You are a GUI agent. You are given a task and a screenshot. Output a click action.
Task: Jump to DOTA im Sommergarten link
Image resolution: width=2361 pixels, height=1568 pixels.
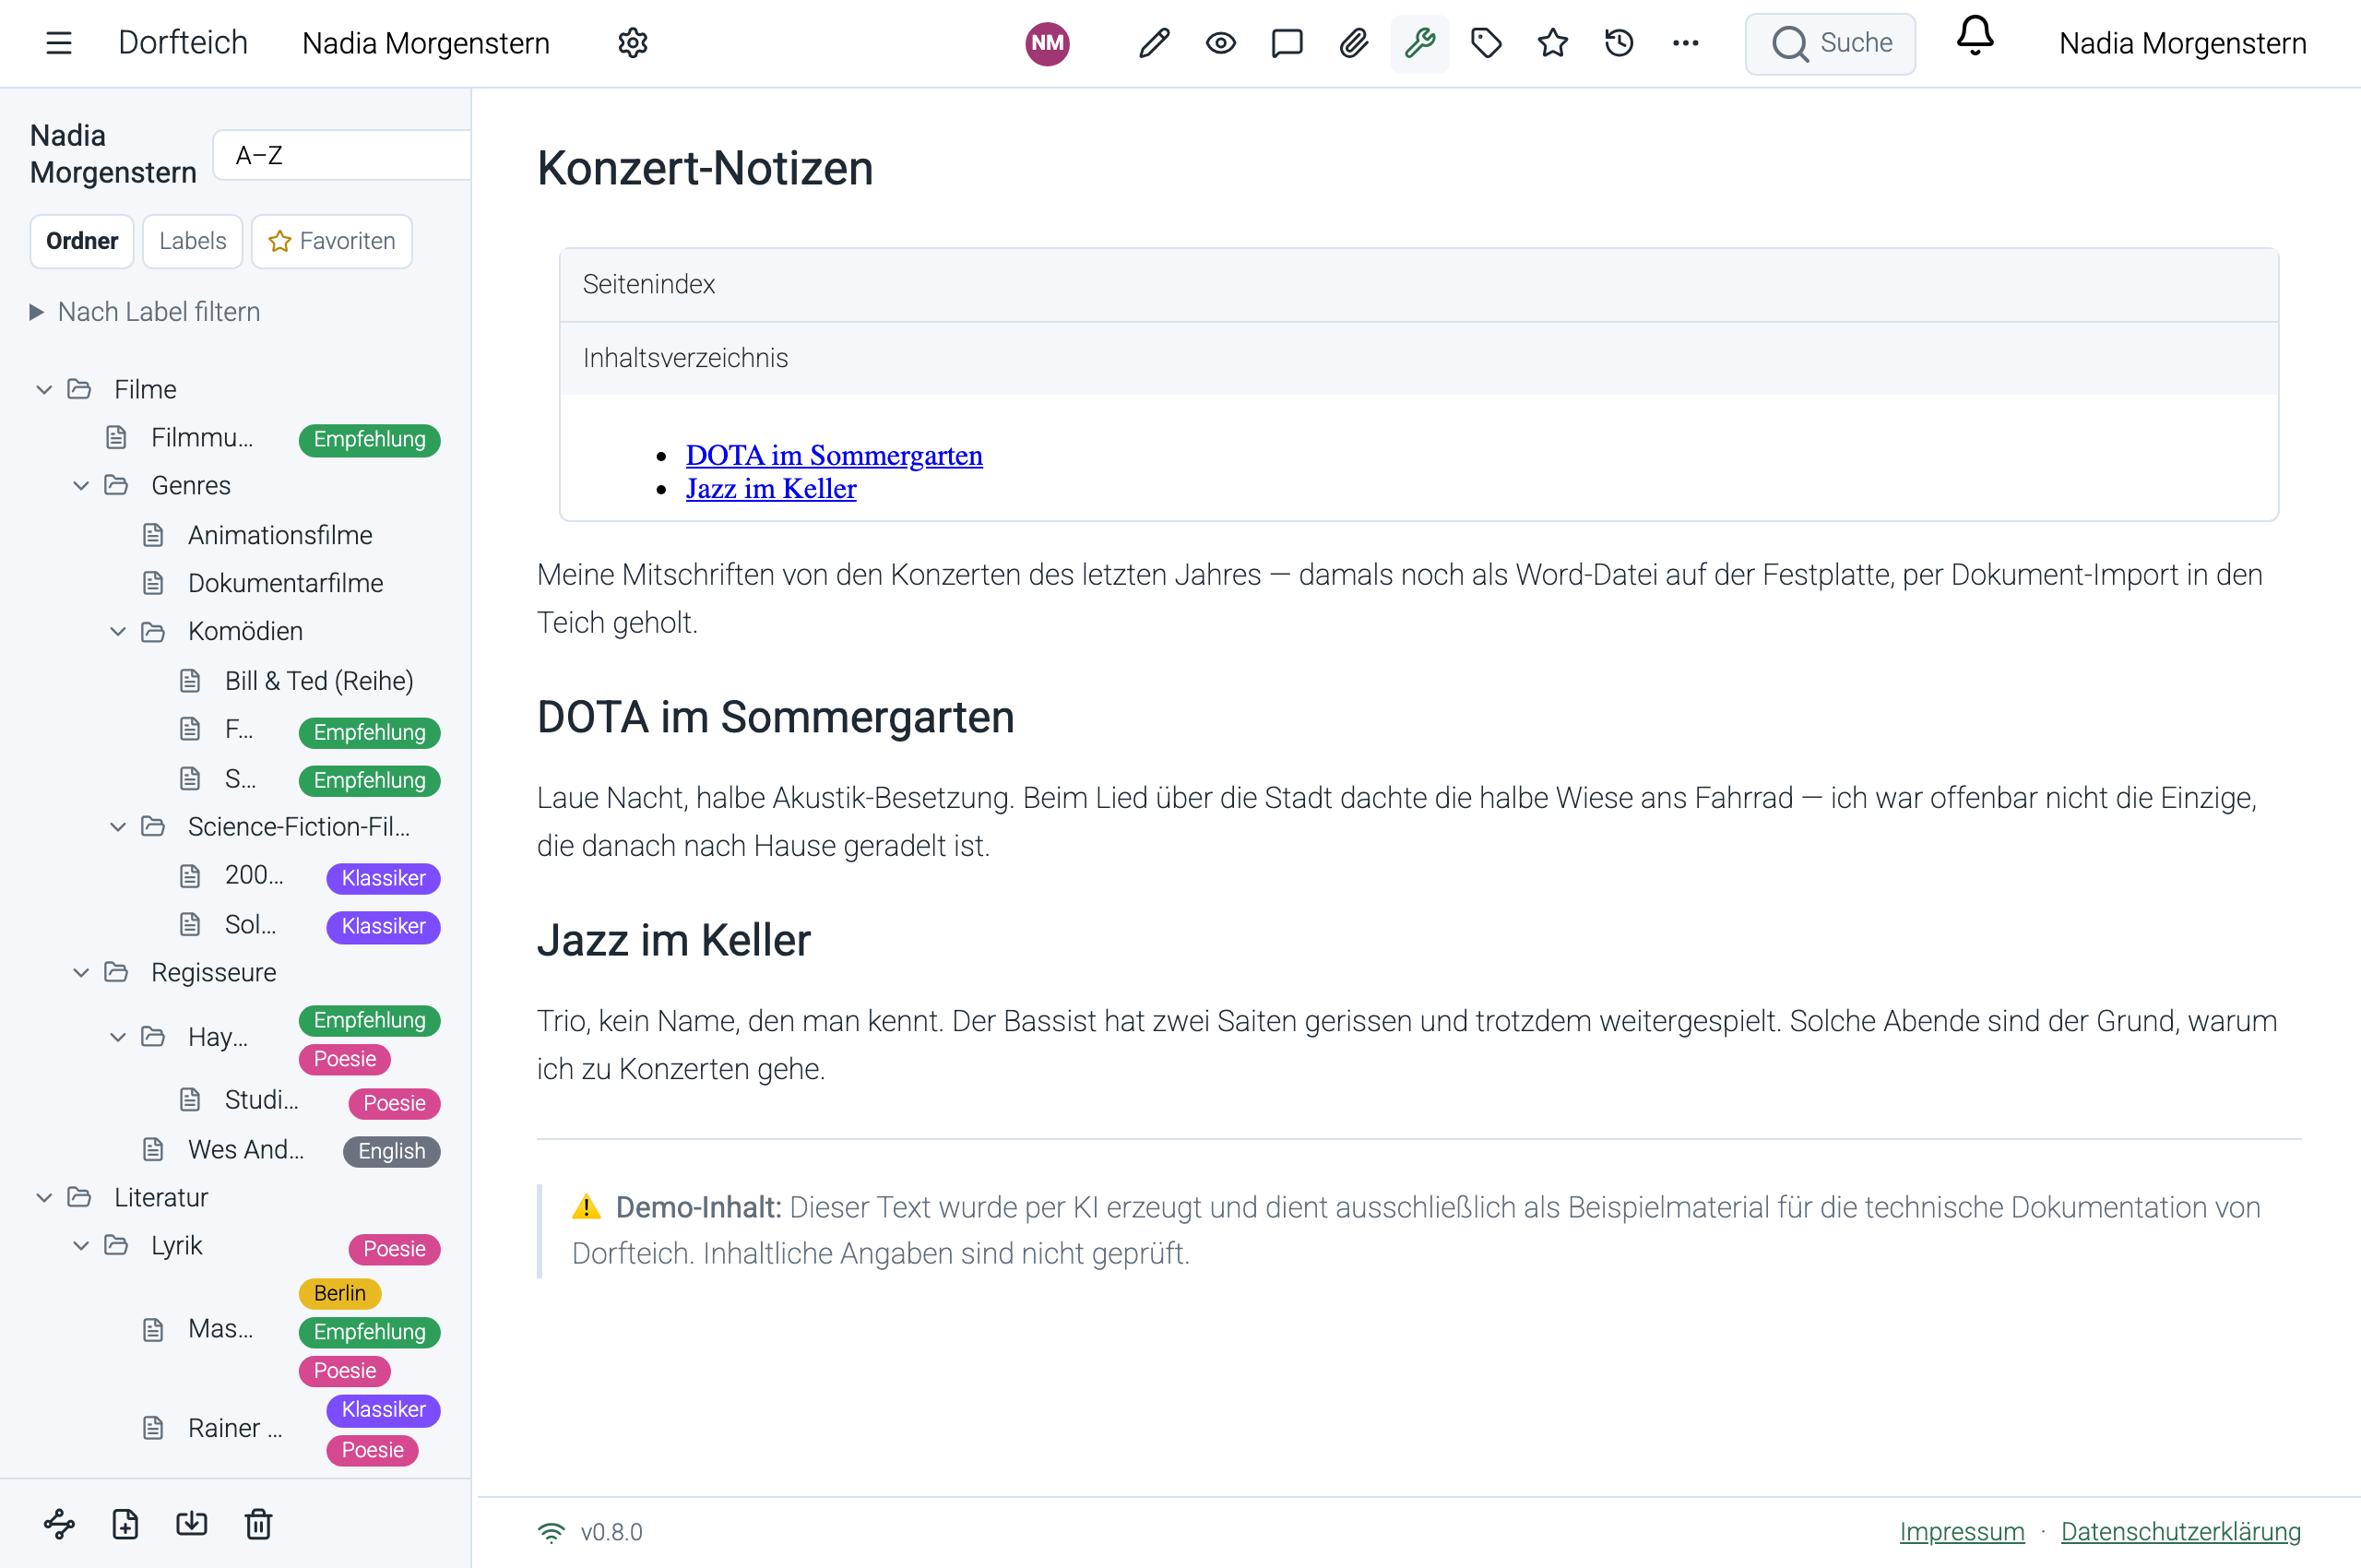pyautogui.click(x=834, y=455)
